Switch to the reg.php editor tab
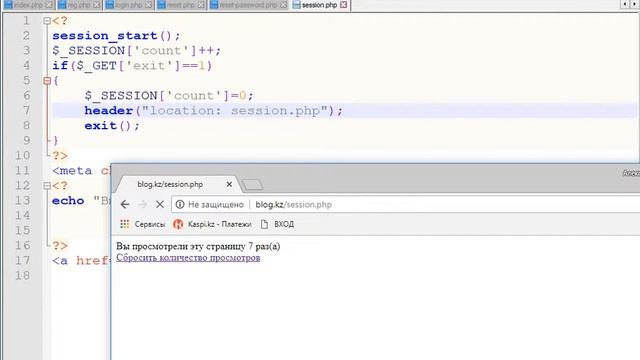 point(79,5)
